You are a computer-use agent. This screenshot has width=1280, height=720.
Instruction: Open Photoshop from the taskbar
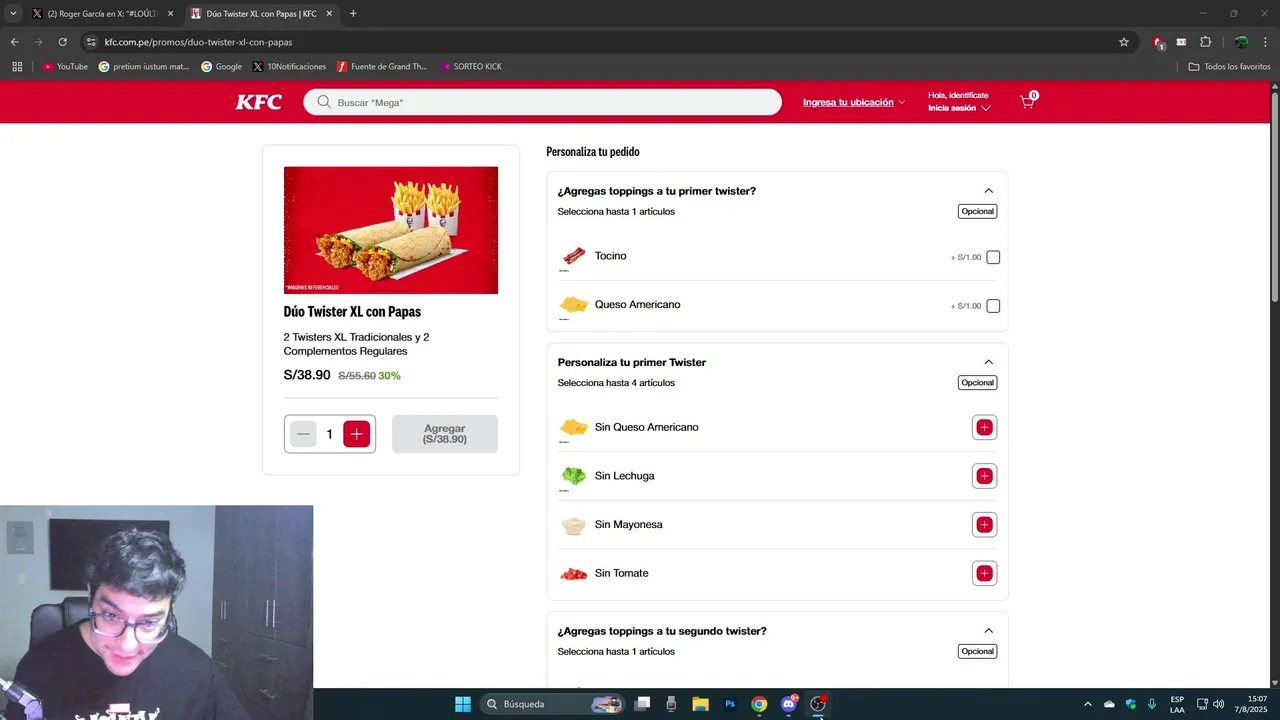730,704
